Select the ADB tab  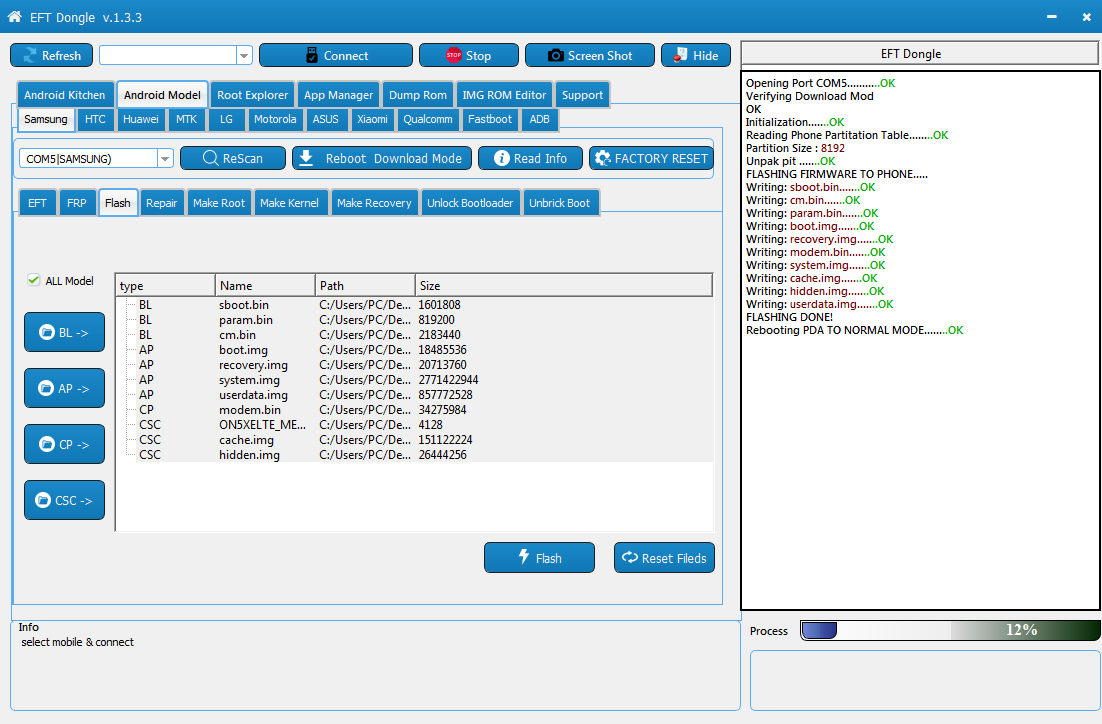click(539, 119)
